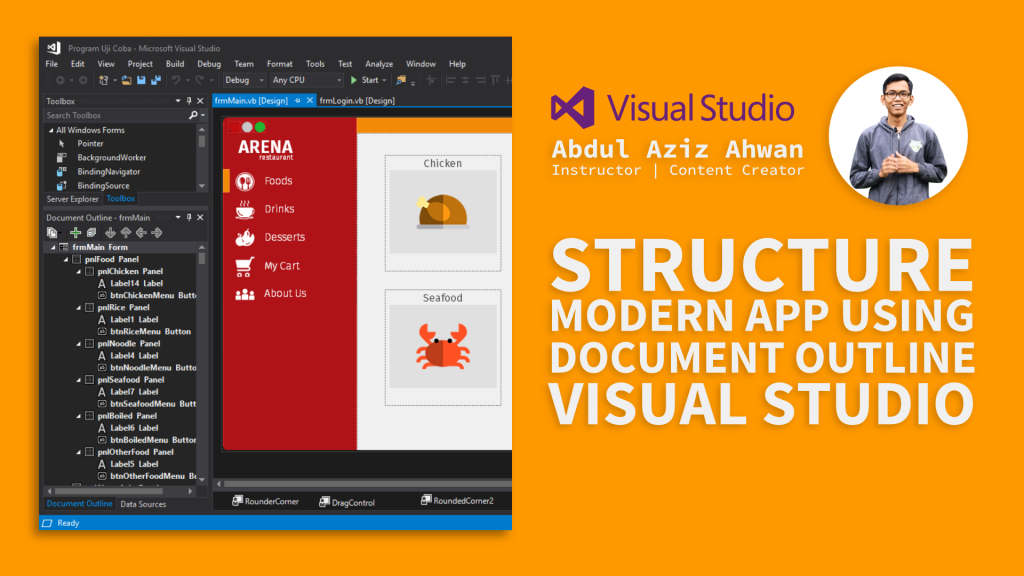Select the DragControl component in the tray
This screenshot has width=1024, height=576.
coord(347,502)
